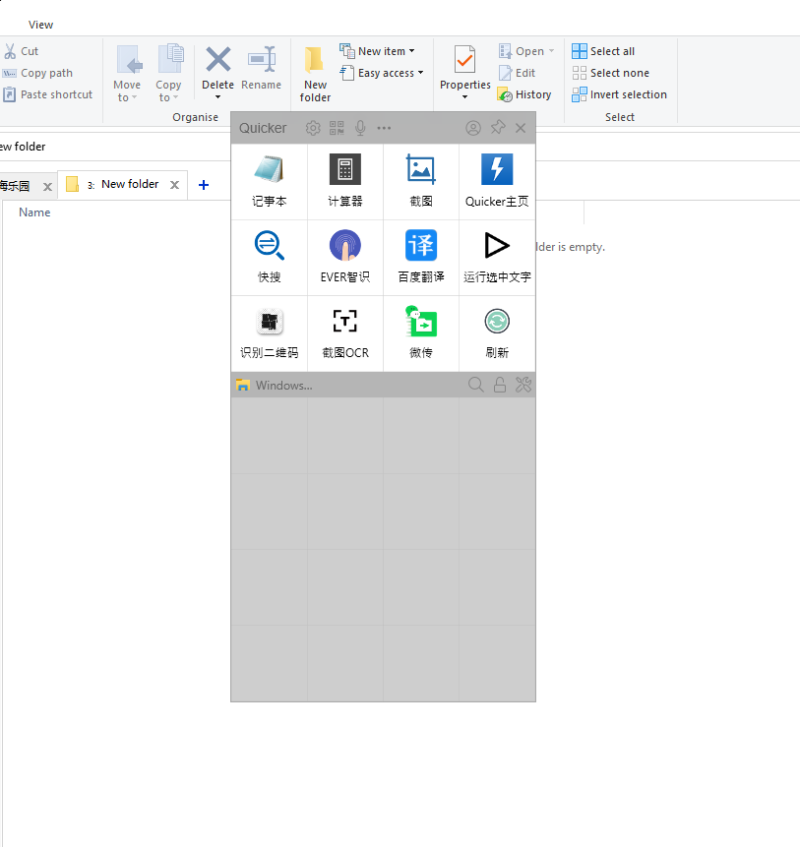The image size is (800, 847).
Task: Switch to the View ribbon tab
Action: 41,25
